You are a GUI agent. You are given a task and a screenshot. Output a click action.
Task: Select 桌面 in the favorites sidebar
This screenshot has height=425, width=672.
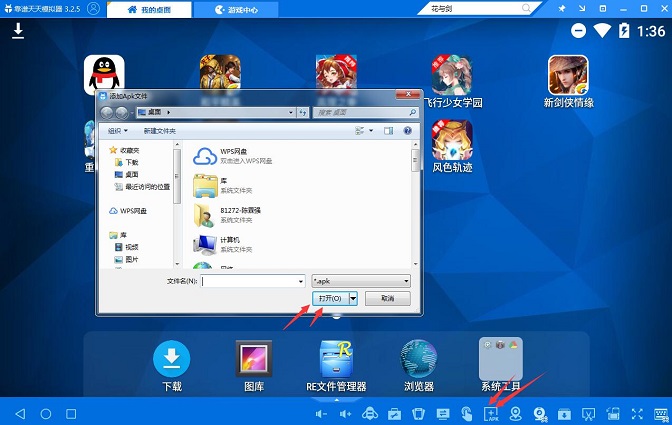point(131,174)
